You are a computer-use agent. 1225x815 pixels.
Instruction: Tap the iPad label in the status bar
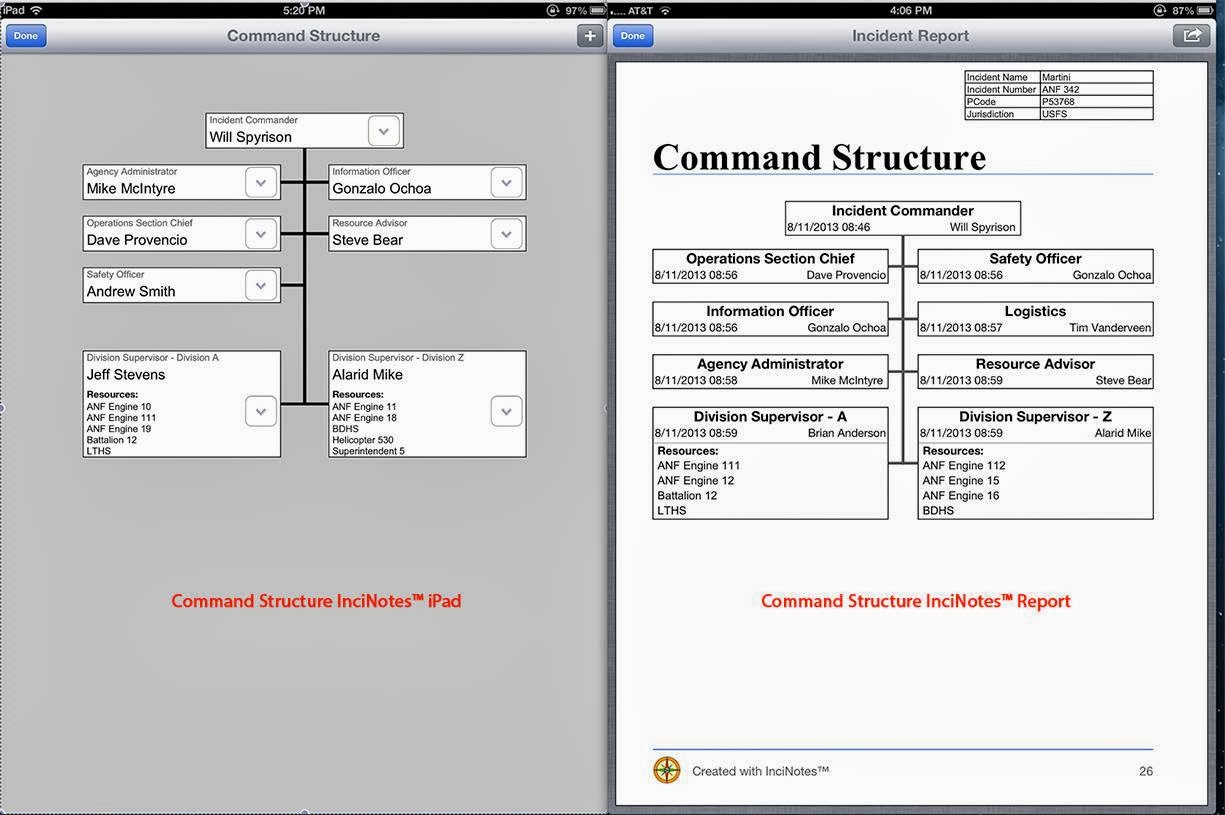point(15,9)
